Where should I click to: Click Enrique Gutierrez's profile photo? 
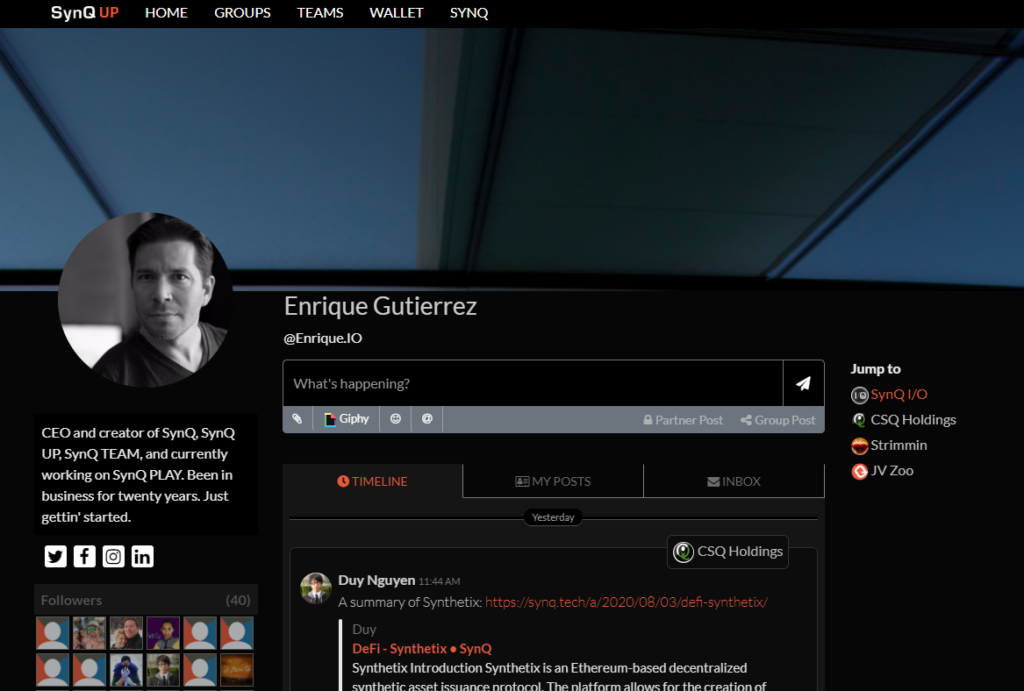point(145,300)
